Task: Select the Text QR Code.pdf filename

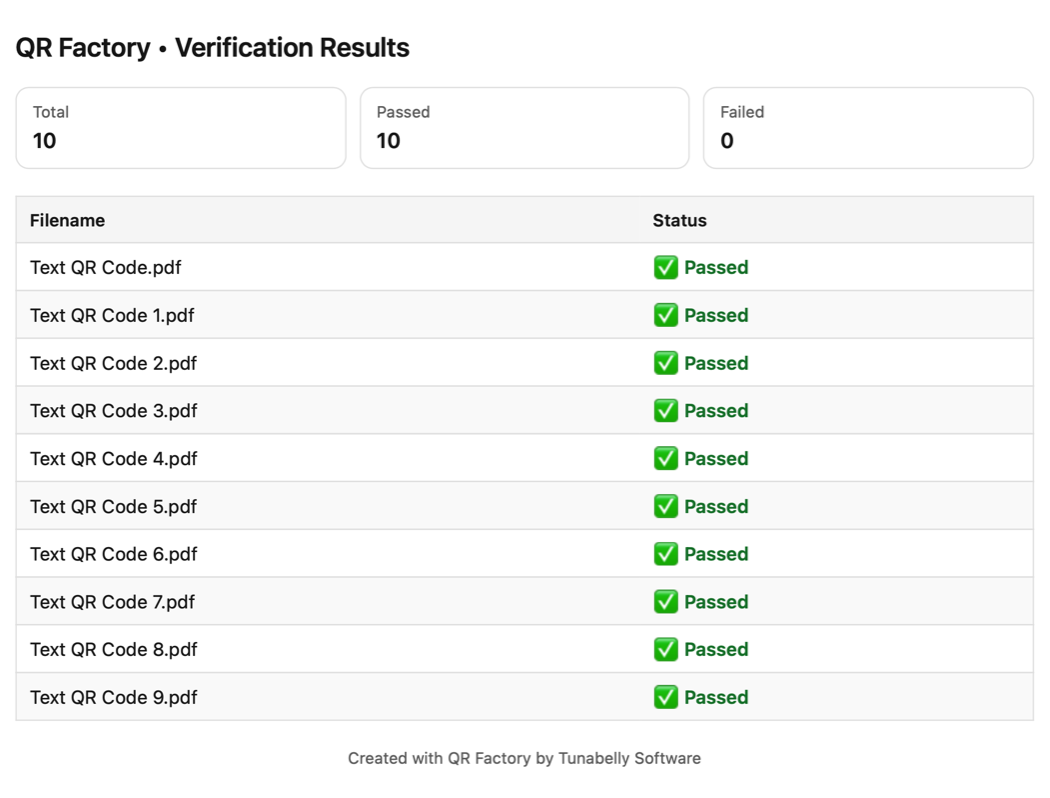Action: coord(106,268)
